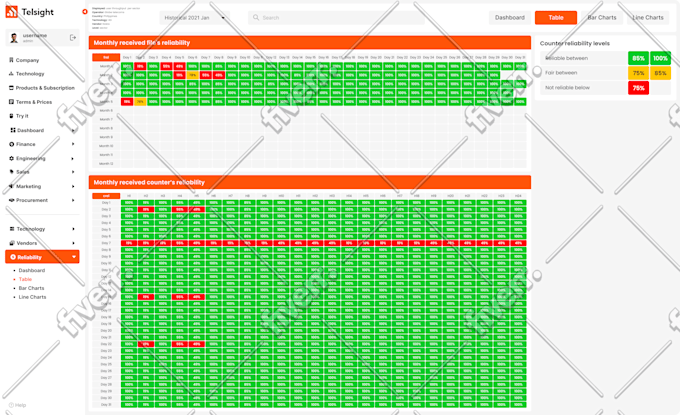Click the Try it icon
Viewport: 680px width, 415px height.
point(12,116)
